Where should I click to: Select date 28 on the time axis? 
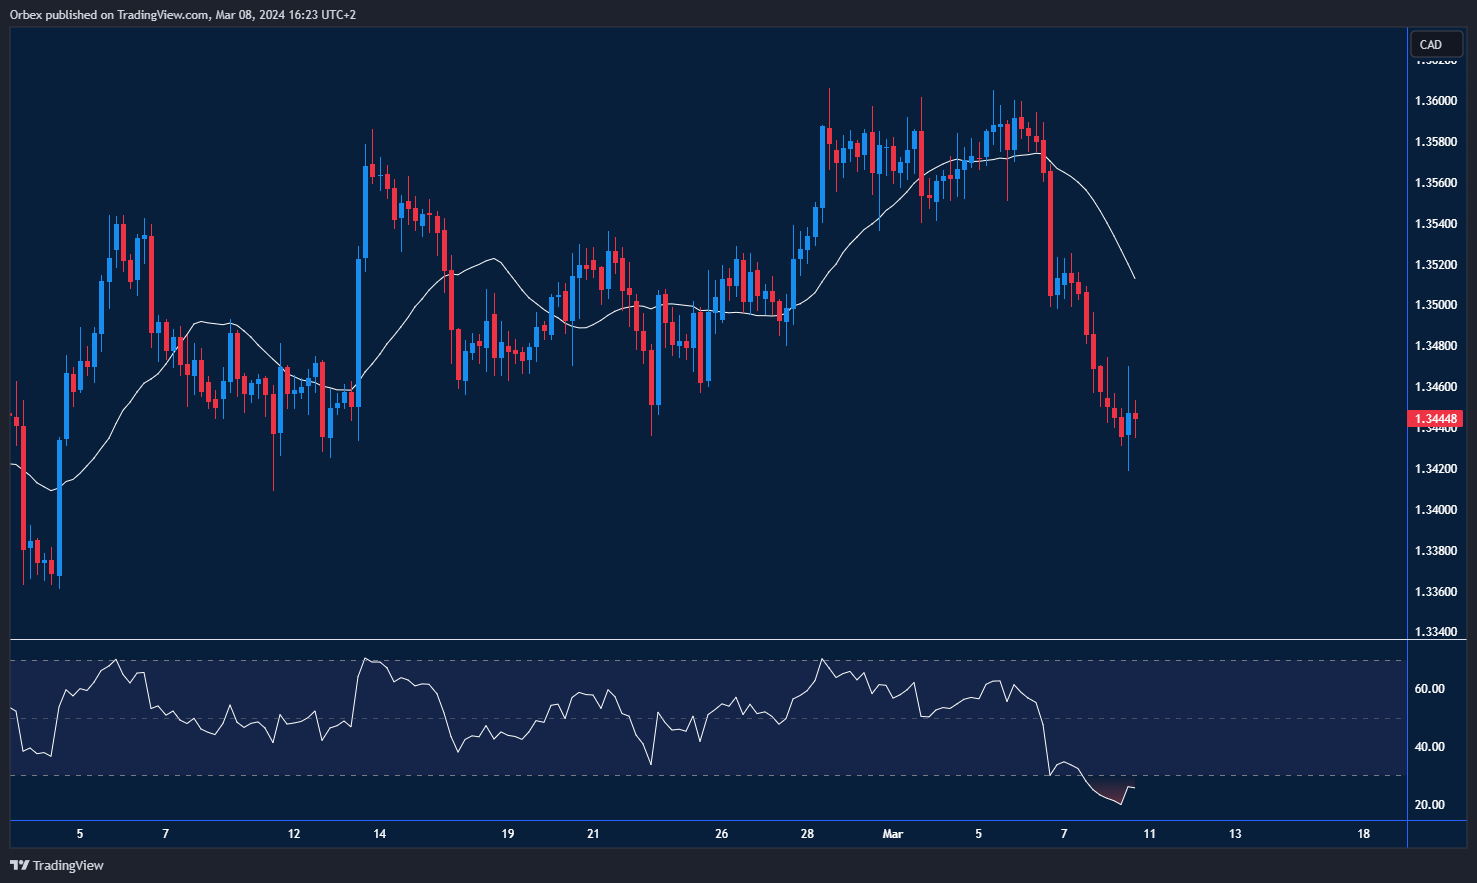807,834
